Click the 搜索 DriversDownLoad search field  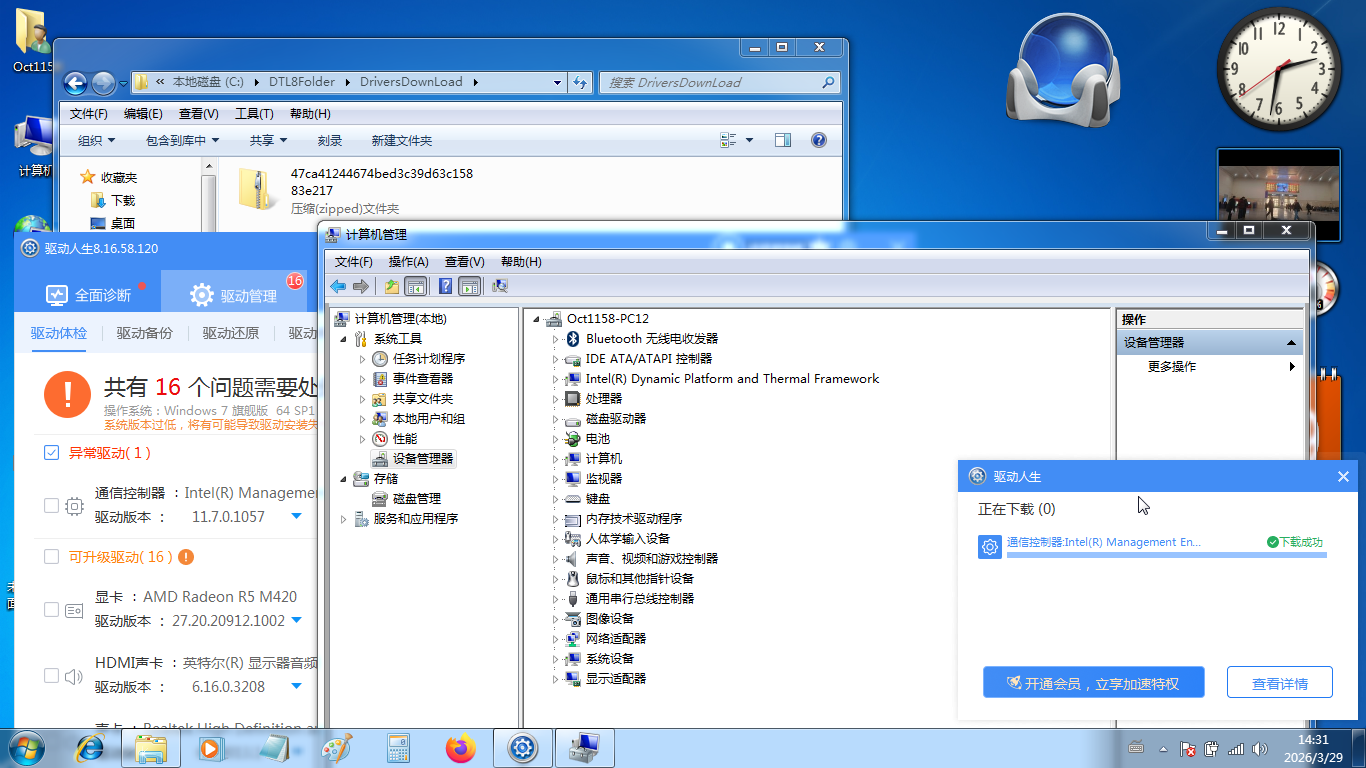click(710, 82)
